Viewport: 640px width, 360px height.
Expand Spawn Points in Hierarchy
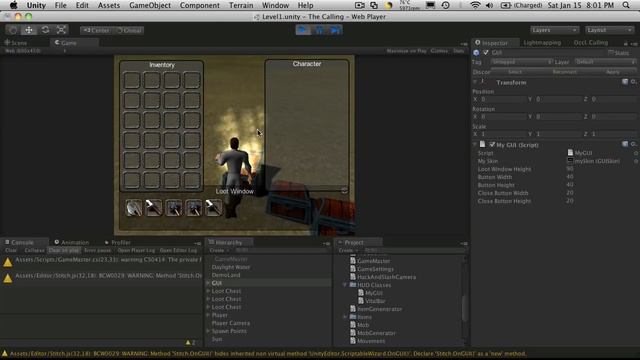pyautogui.click(x=208, y=331)
